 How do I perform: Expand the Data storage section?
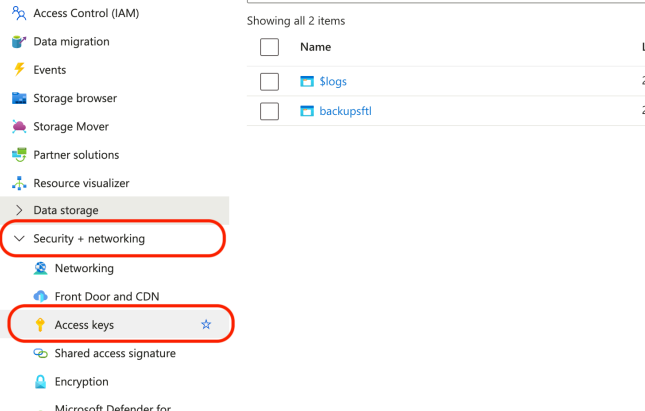coord(19,210)
